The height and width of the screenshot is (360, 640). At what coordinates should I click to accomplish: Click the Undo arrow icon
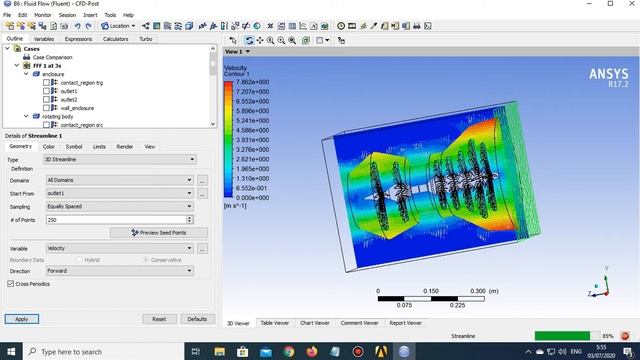[77, 26]
